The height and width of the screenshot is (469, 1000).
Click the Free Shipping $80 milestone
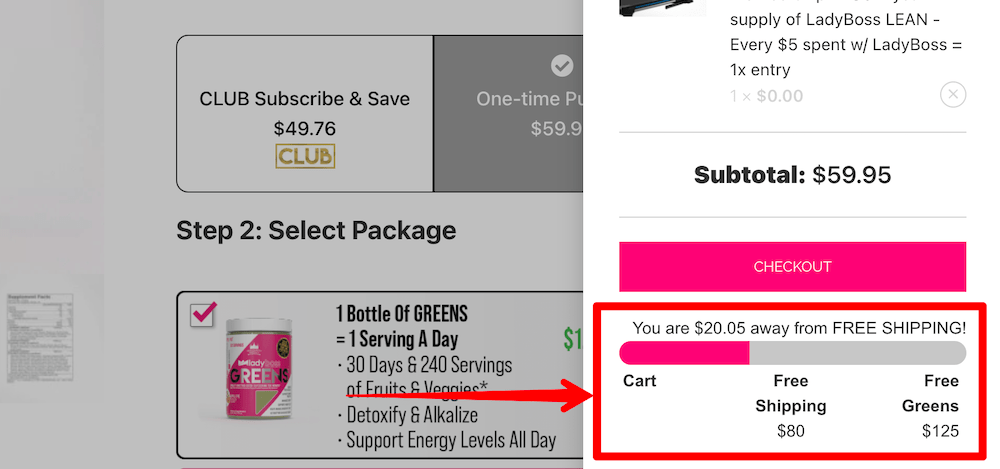pos(790,406)
